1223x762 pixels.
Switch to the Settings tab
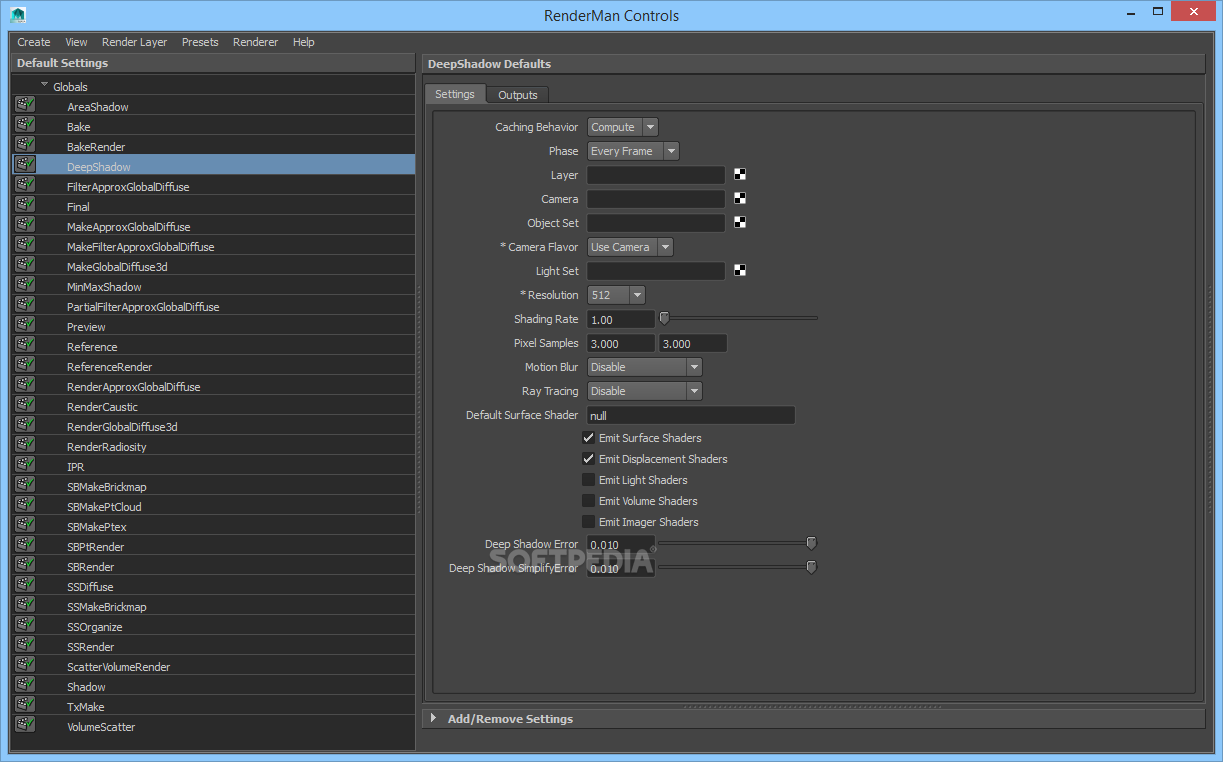[x=455, y=94]
